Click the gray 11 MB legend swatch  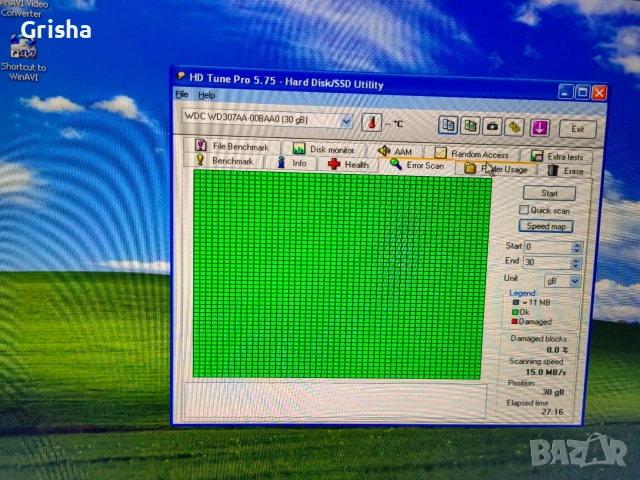pyautogui.click(x=516, y=302)
